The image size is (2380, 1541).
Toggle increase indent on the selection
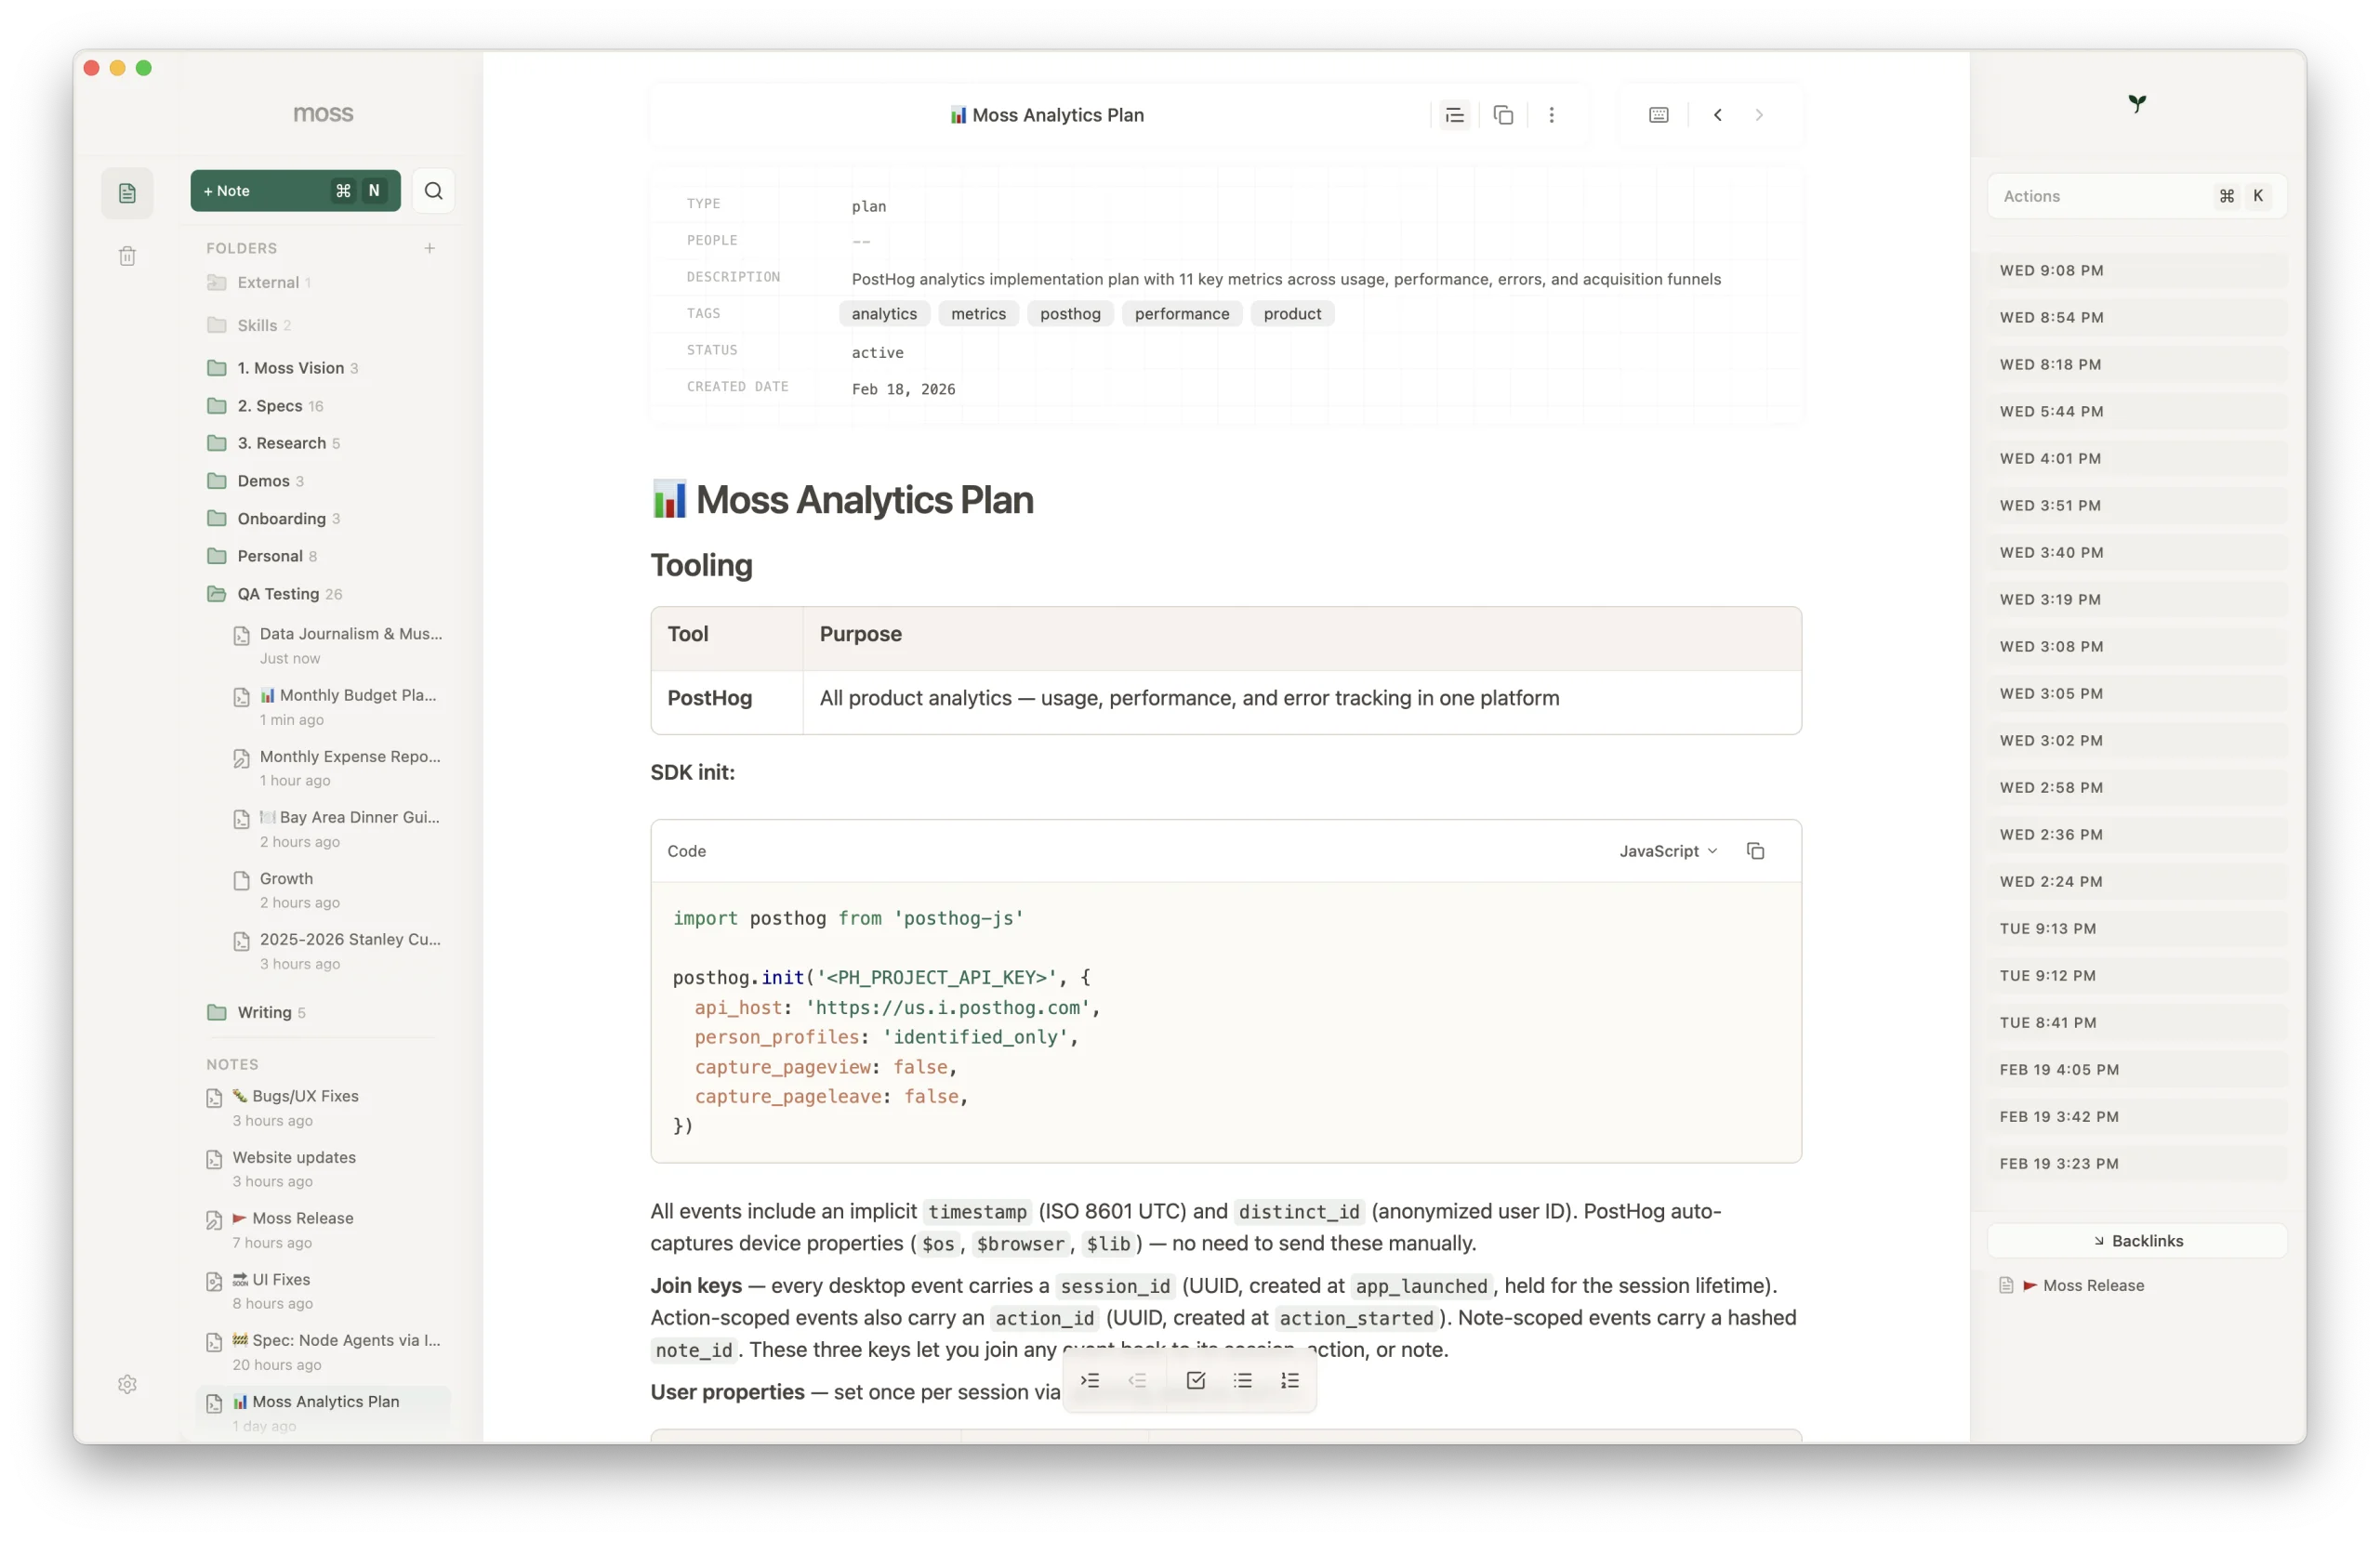[x=1090, y=1380]
